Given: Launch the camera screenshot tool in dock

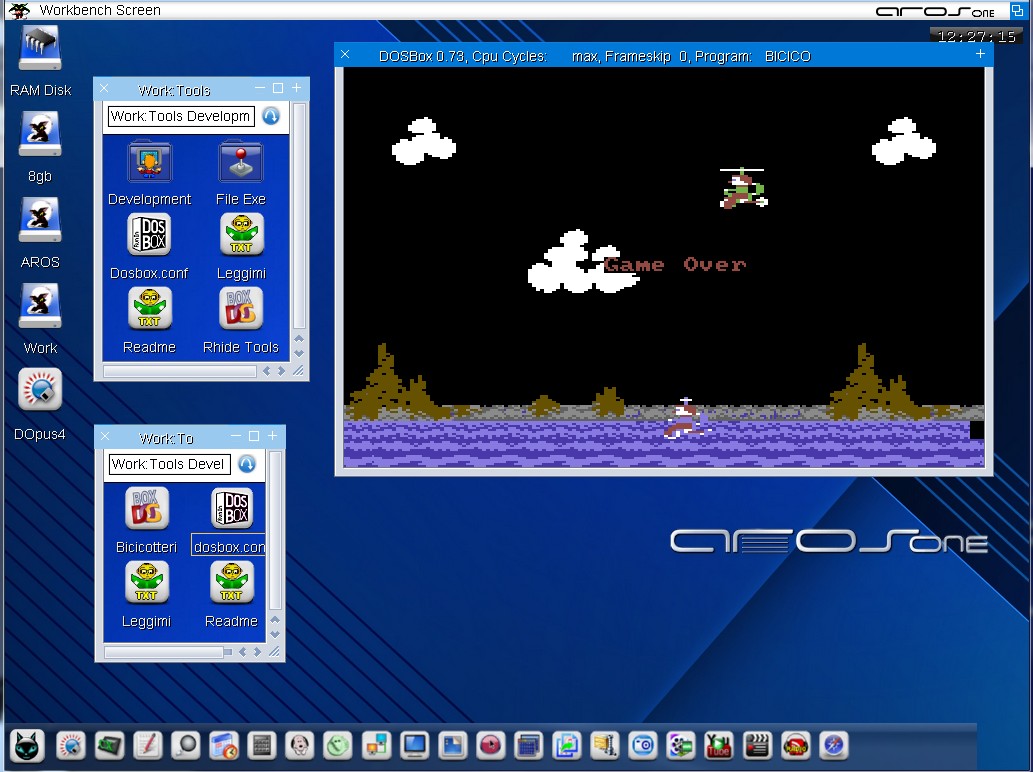Looking at the screenshot, I should [642, 746].
